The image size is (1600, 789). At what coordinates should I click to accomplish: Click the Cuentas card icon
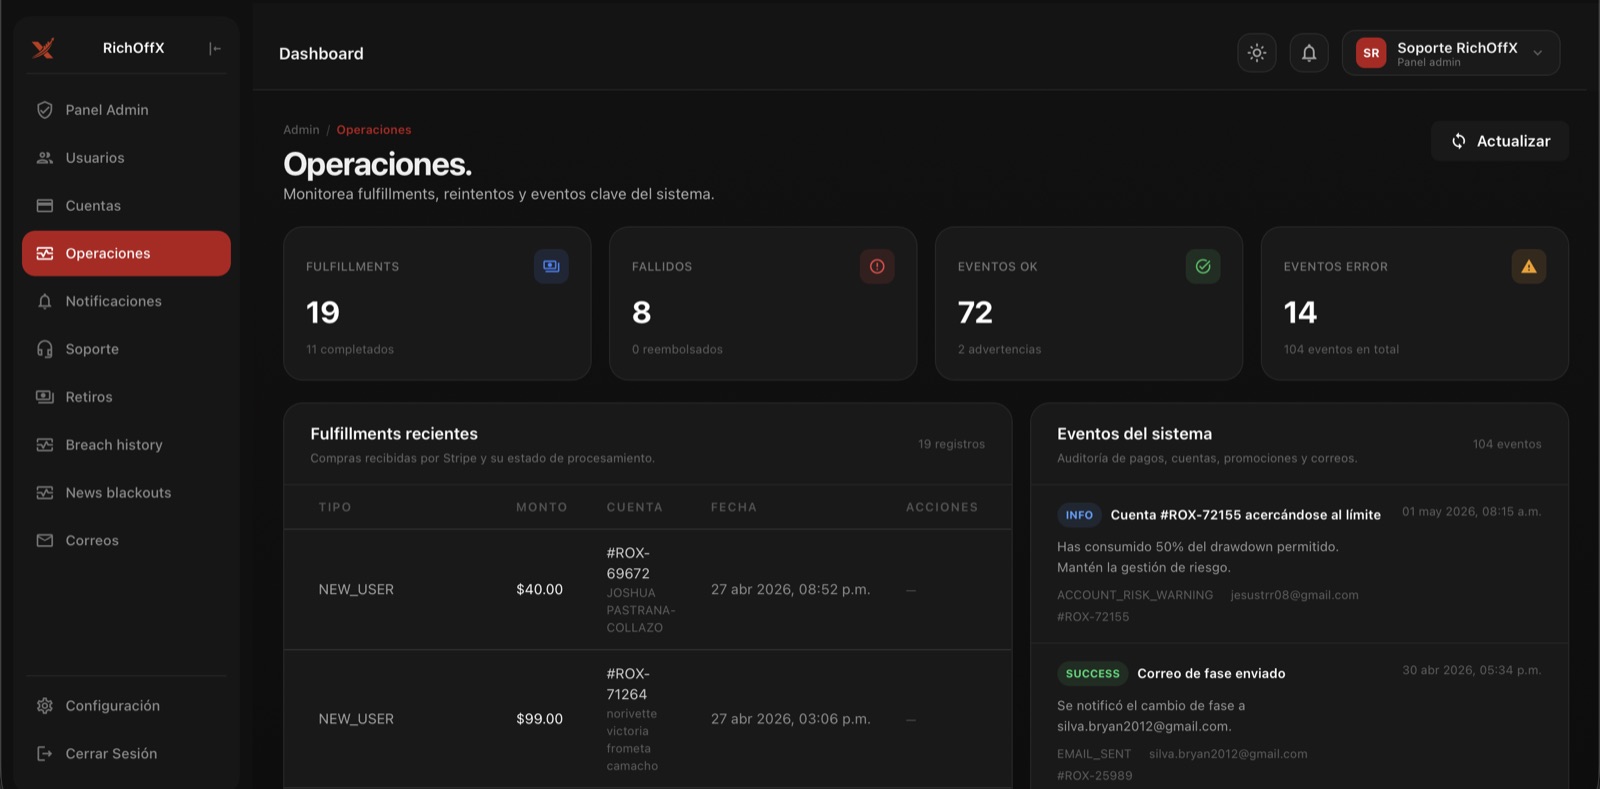(x=44, y=206)
